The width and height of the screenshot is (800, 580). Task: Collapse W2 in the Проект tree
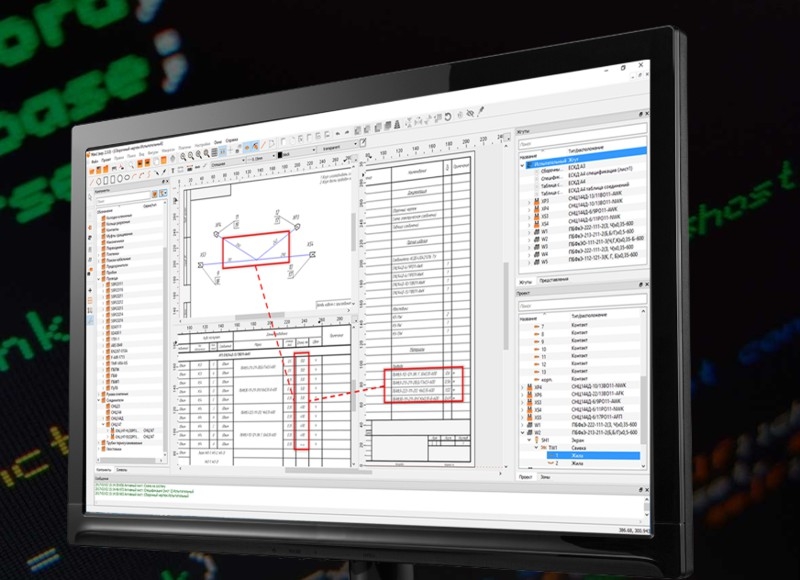[x=522, y=433]
